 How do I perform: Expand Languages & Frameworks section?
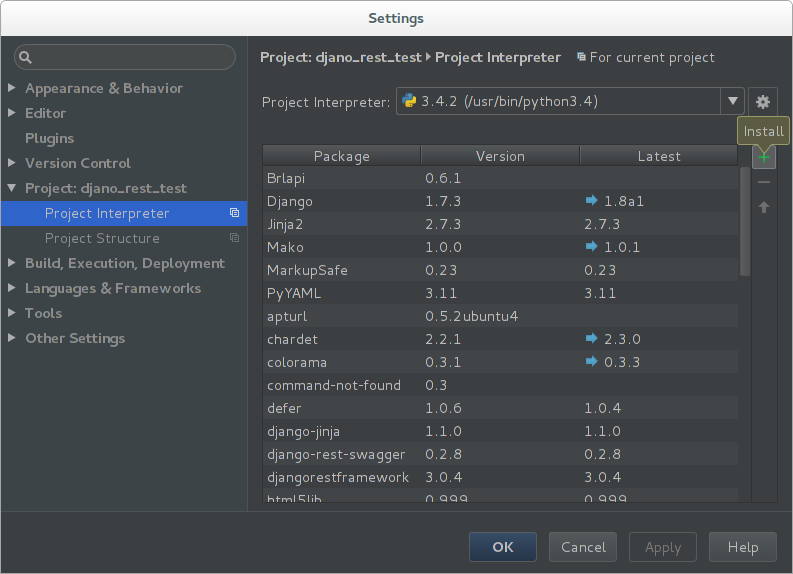pyautogui.click(x=12, y=288)
